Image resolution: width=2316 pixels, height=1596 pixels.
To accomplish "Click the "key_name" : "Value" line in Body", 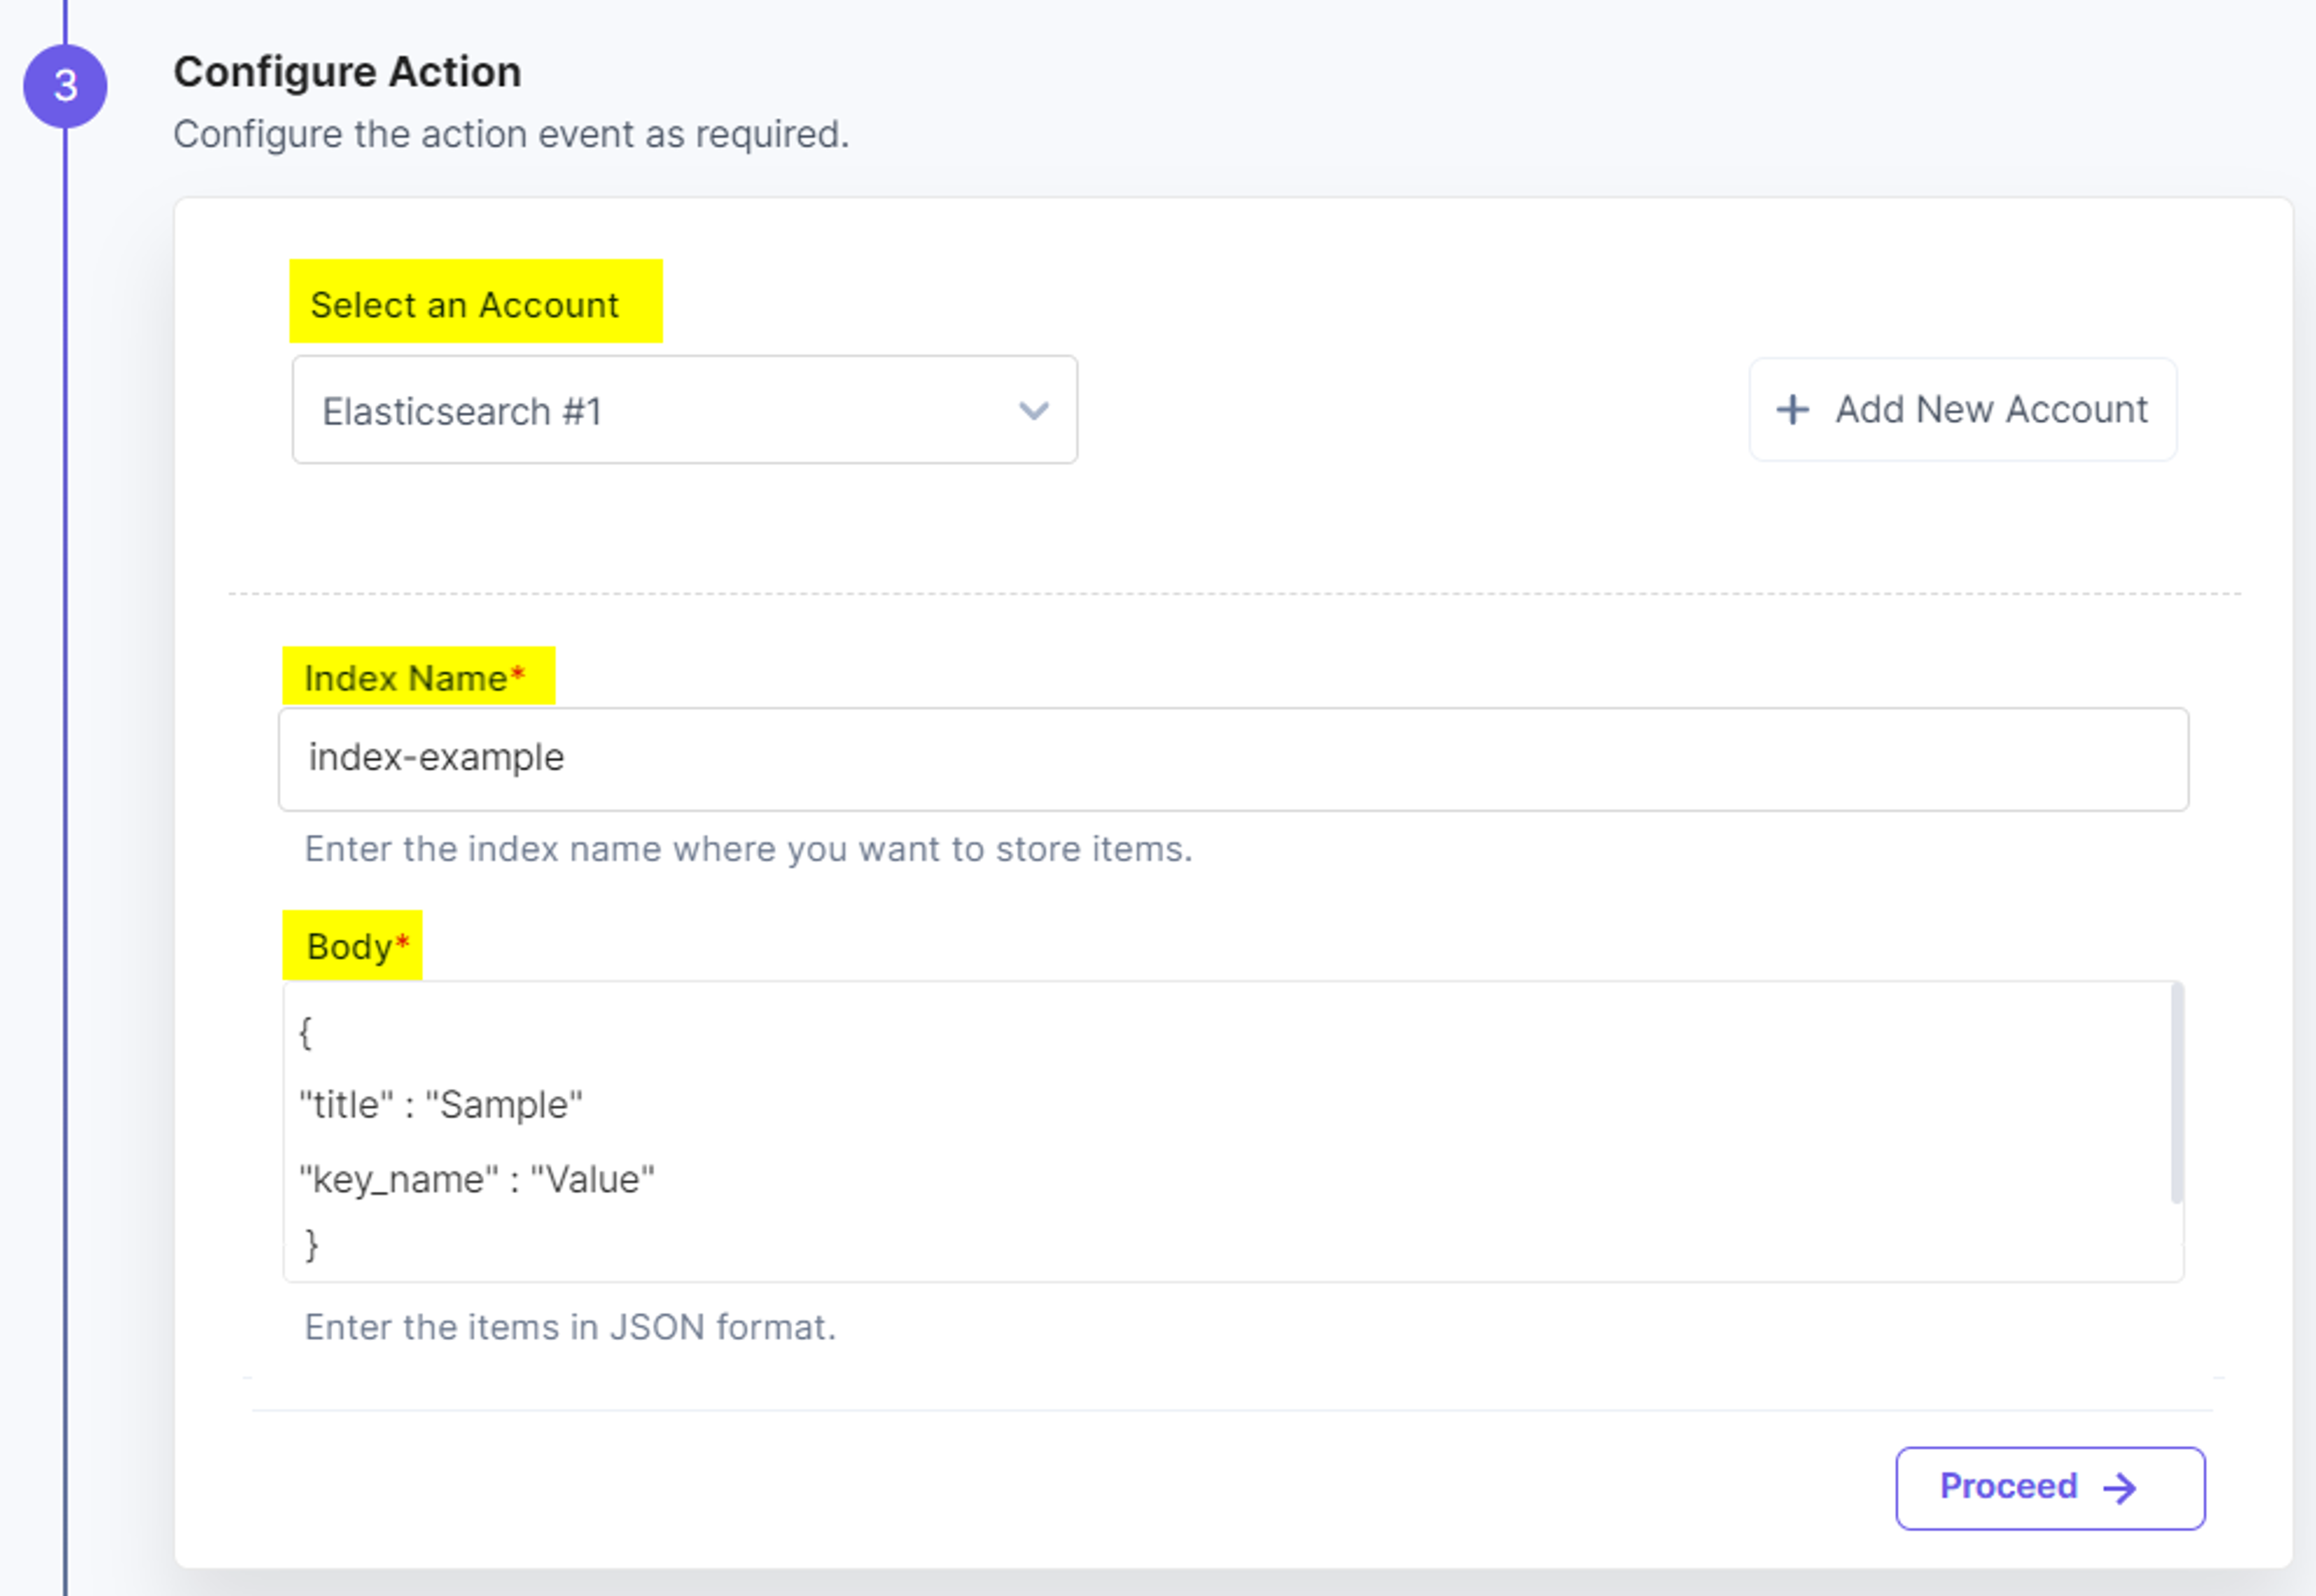I will [x=477, y=1180].
